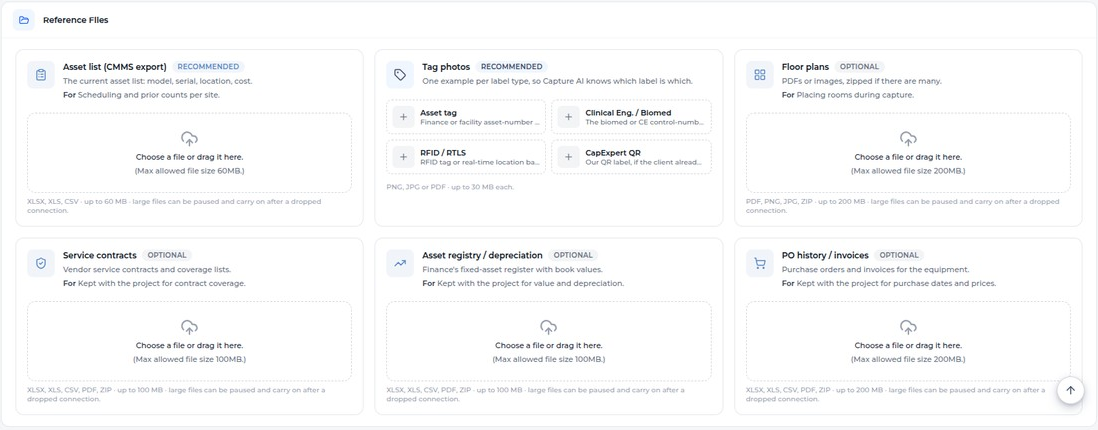
Task: Click 'PDFs or images, zipped if there are many.' text
Action: click(x=861, y=81)
